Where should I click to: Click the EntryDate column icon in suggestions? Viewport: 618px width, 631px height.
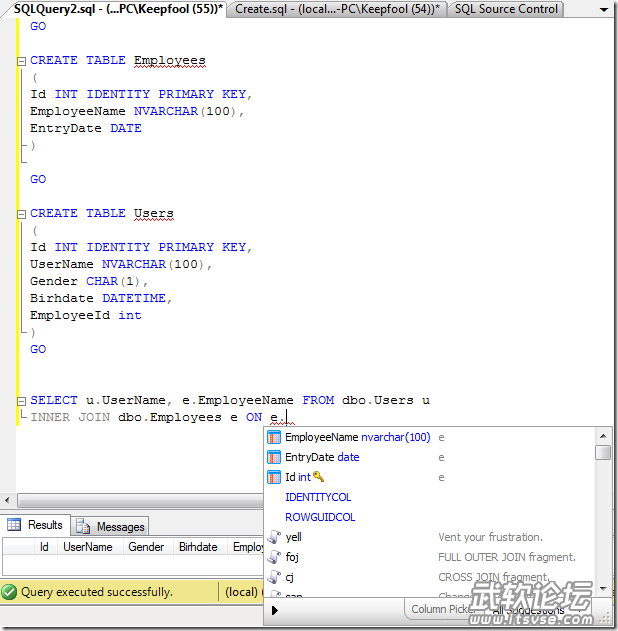(274, 457)
